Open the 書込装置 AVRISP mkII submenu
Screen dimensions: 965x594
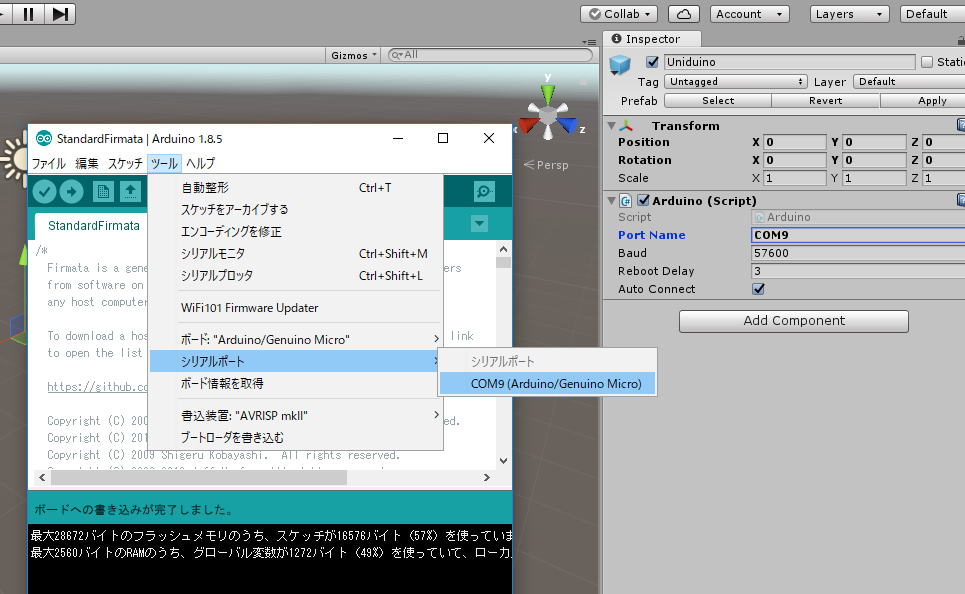point(295,415)
